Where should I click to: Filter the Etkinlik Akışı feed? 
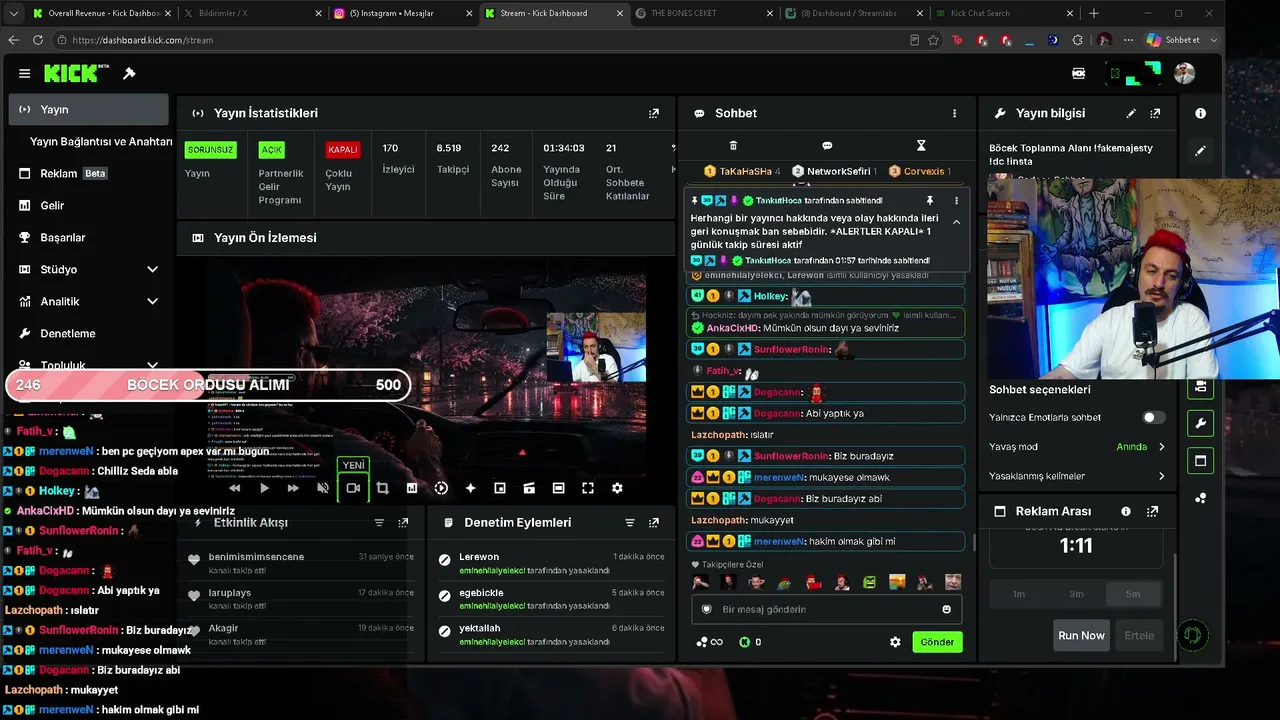pyautogui.click(x=379, y=523)
